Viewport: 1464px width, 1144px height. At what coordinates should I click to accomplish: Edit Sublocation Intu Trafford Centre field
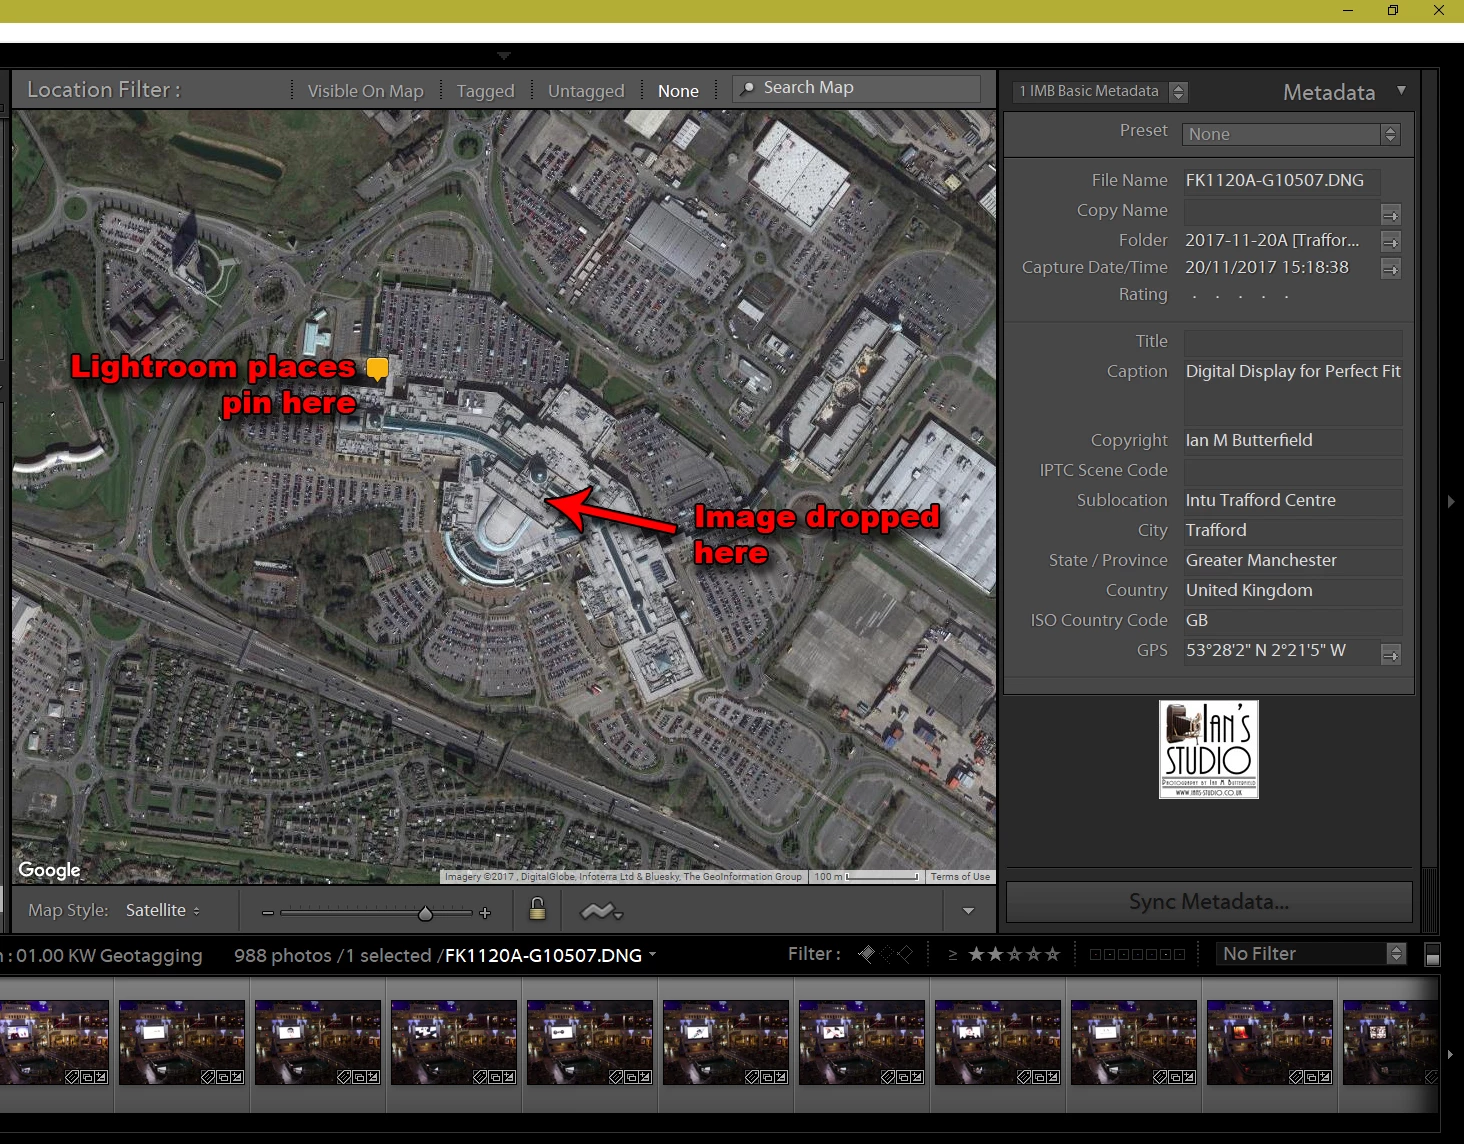point(1292,501)
